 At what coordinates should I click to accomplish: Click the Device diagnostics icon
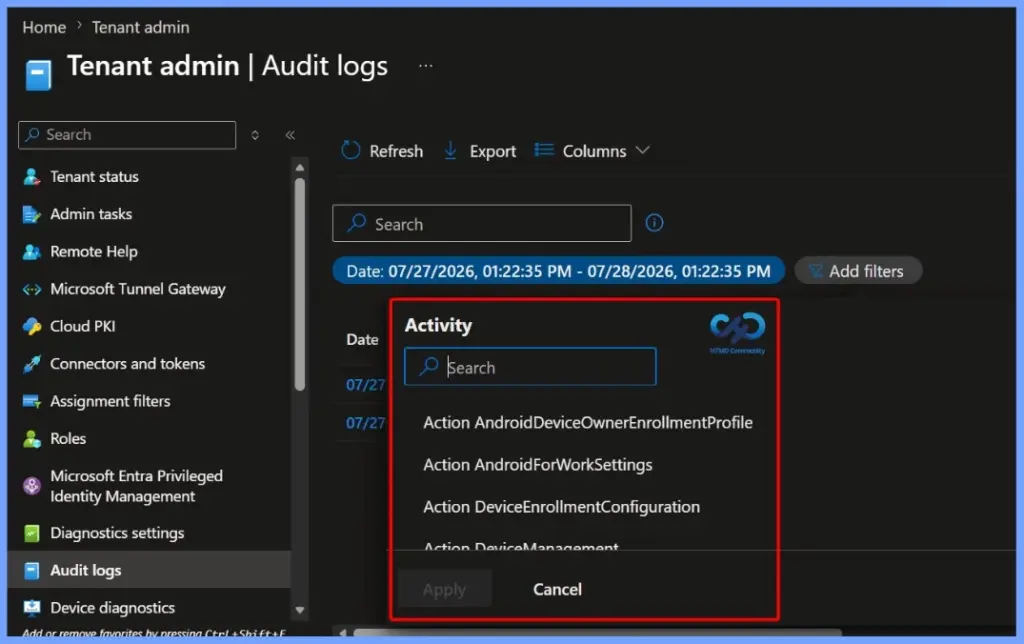point(31,608)
